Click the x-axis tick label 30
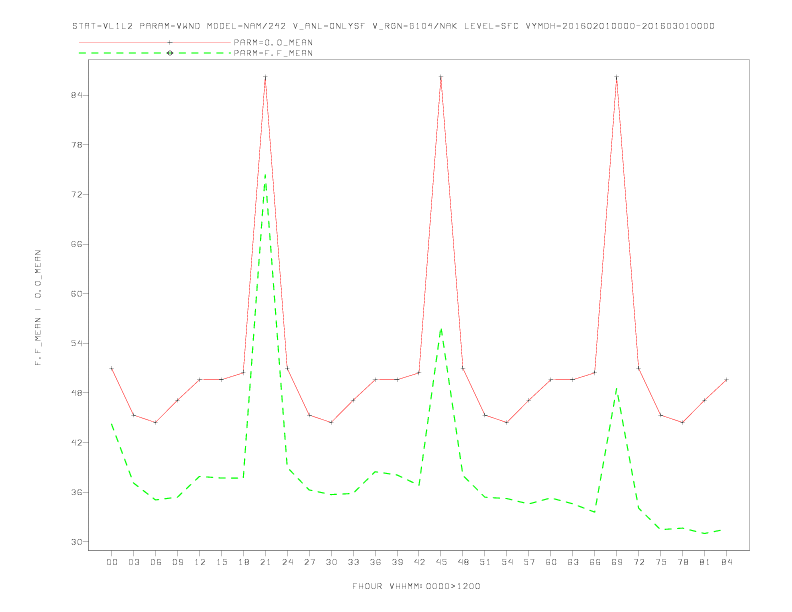792x612 pixels. click(x=331, y=562)
